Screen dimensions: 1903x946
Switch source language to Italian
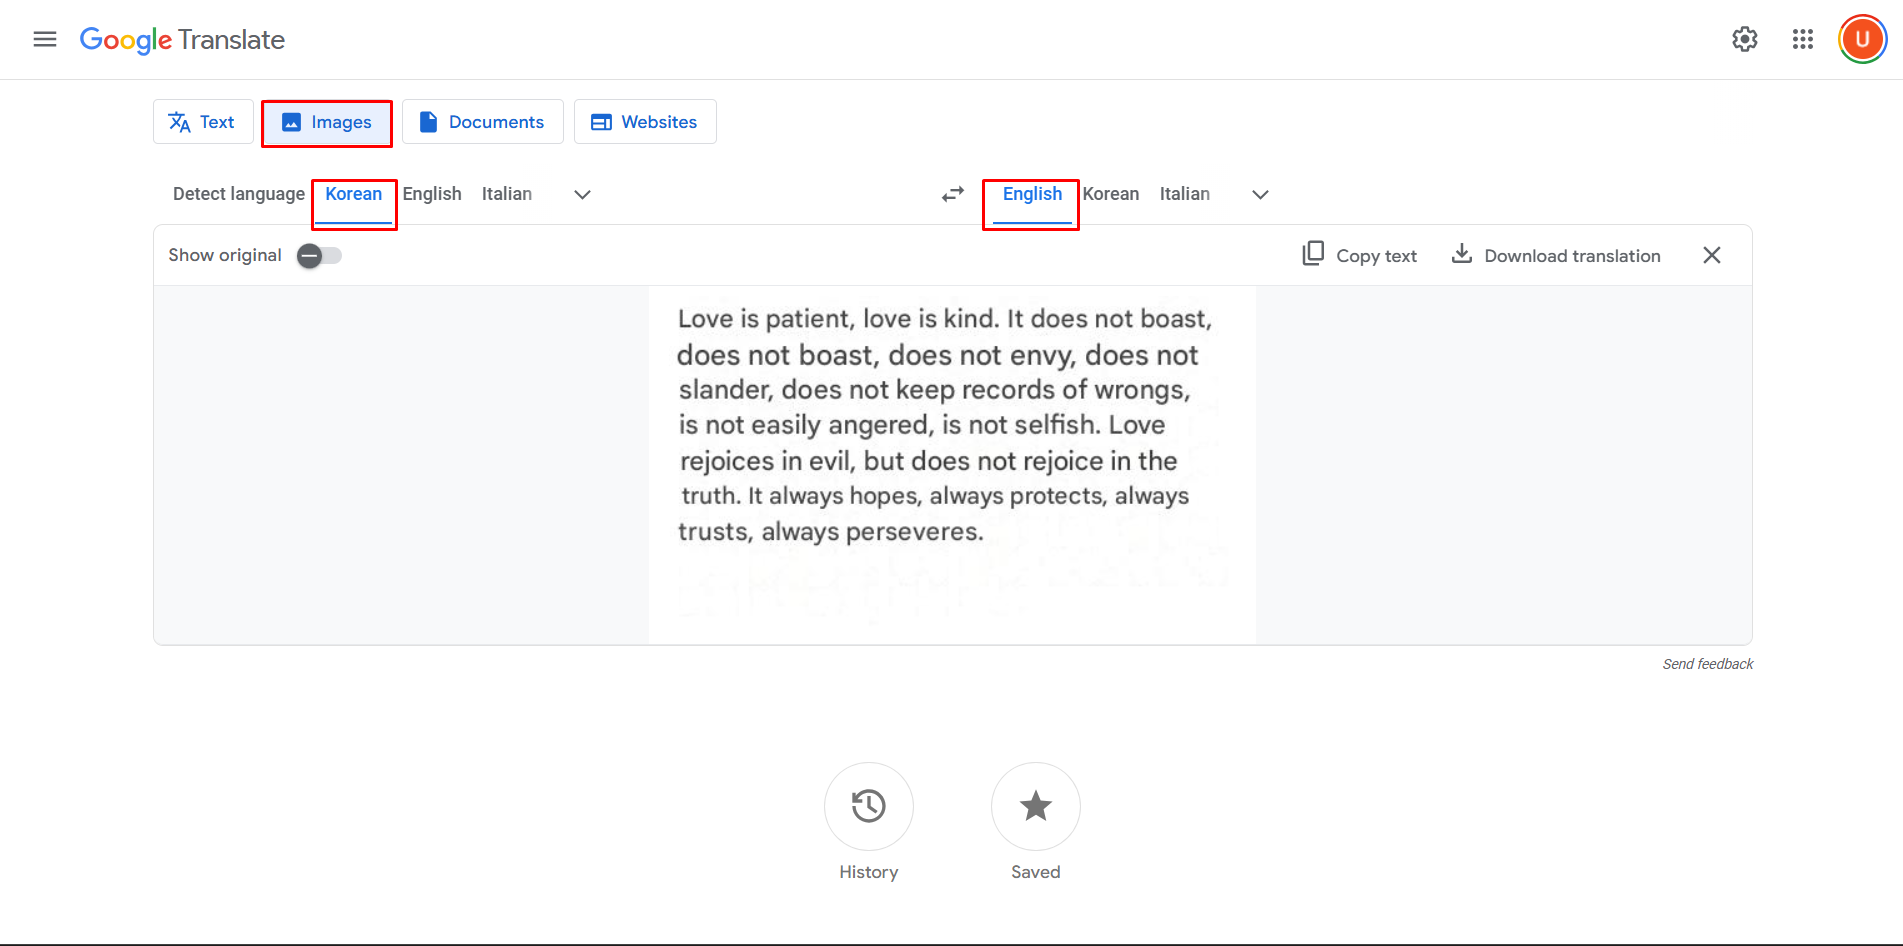tap(507, 194)
